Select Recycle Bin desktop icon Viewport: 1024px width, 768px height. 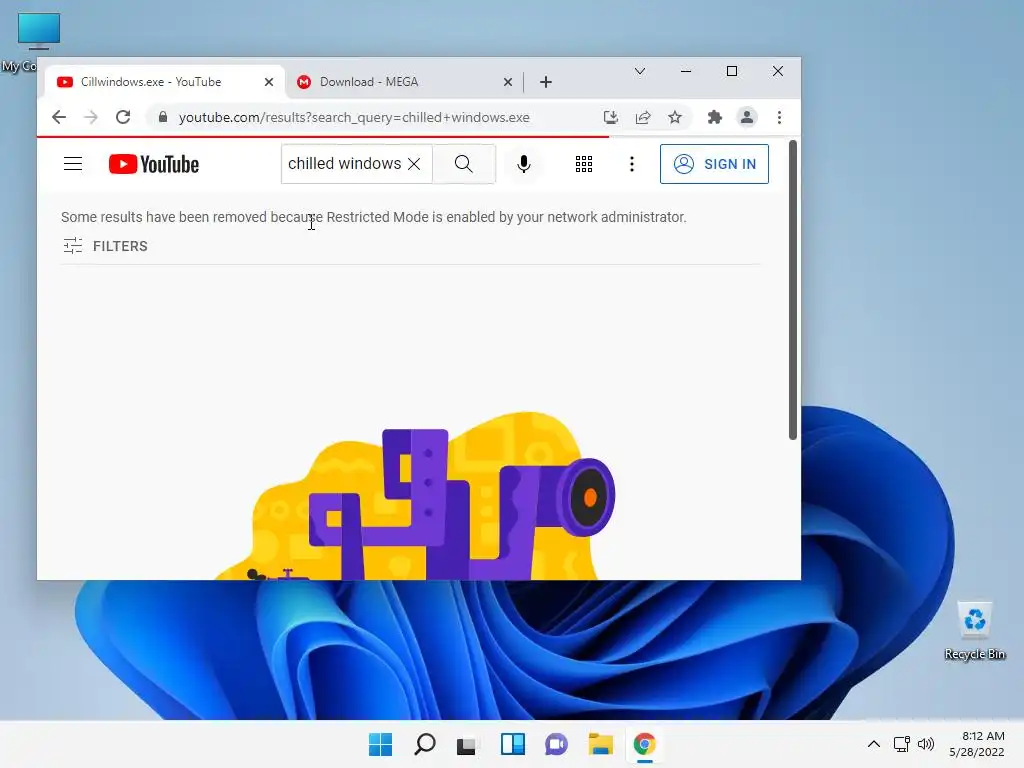click(975, 631)
